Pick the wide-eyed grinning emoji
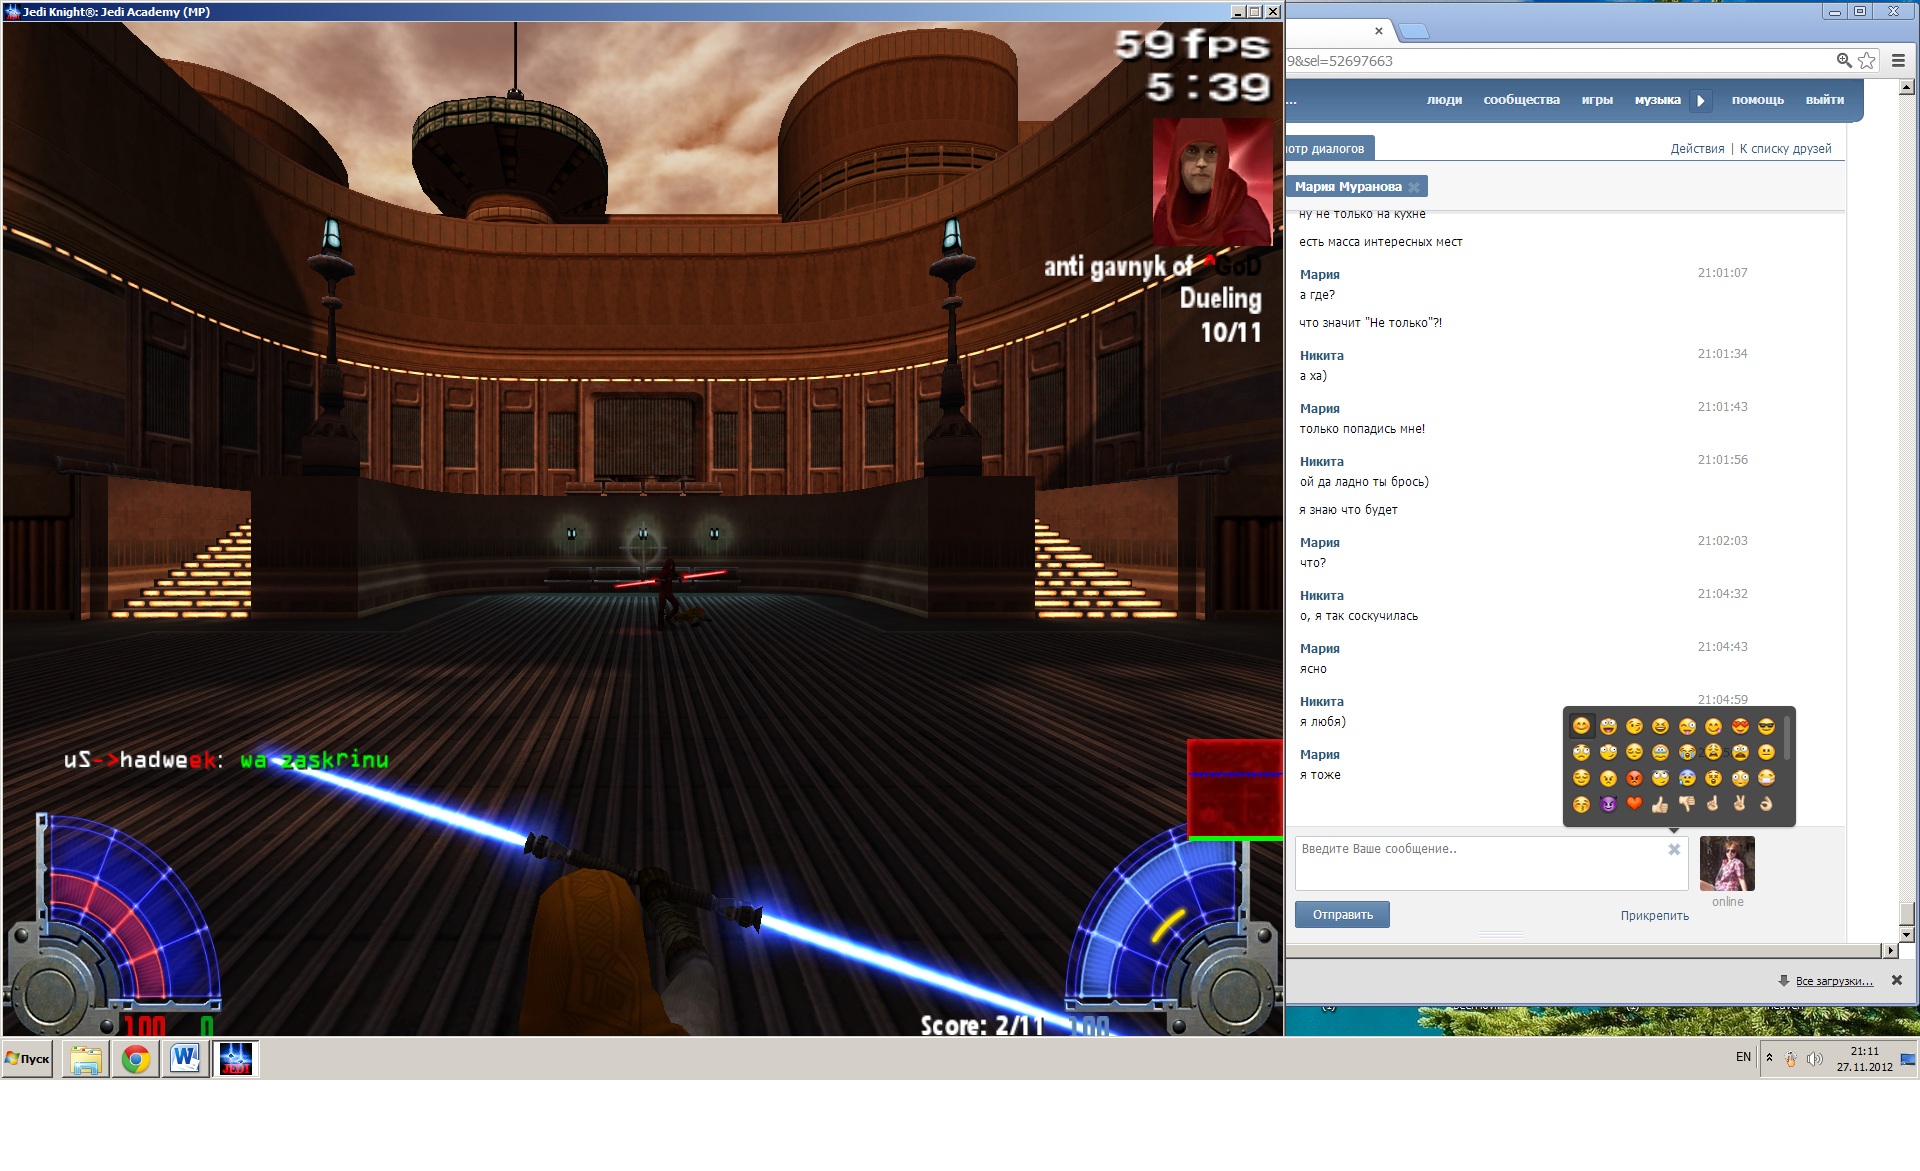The height and width of the screenshot is (1171, 1920). coord(1608,726)
